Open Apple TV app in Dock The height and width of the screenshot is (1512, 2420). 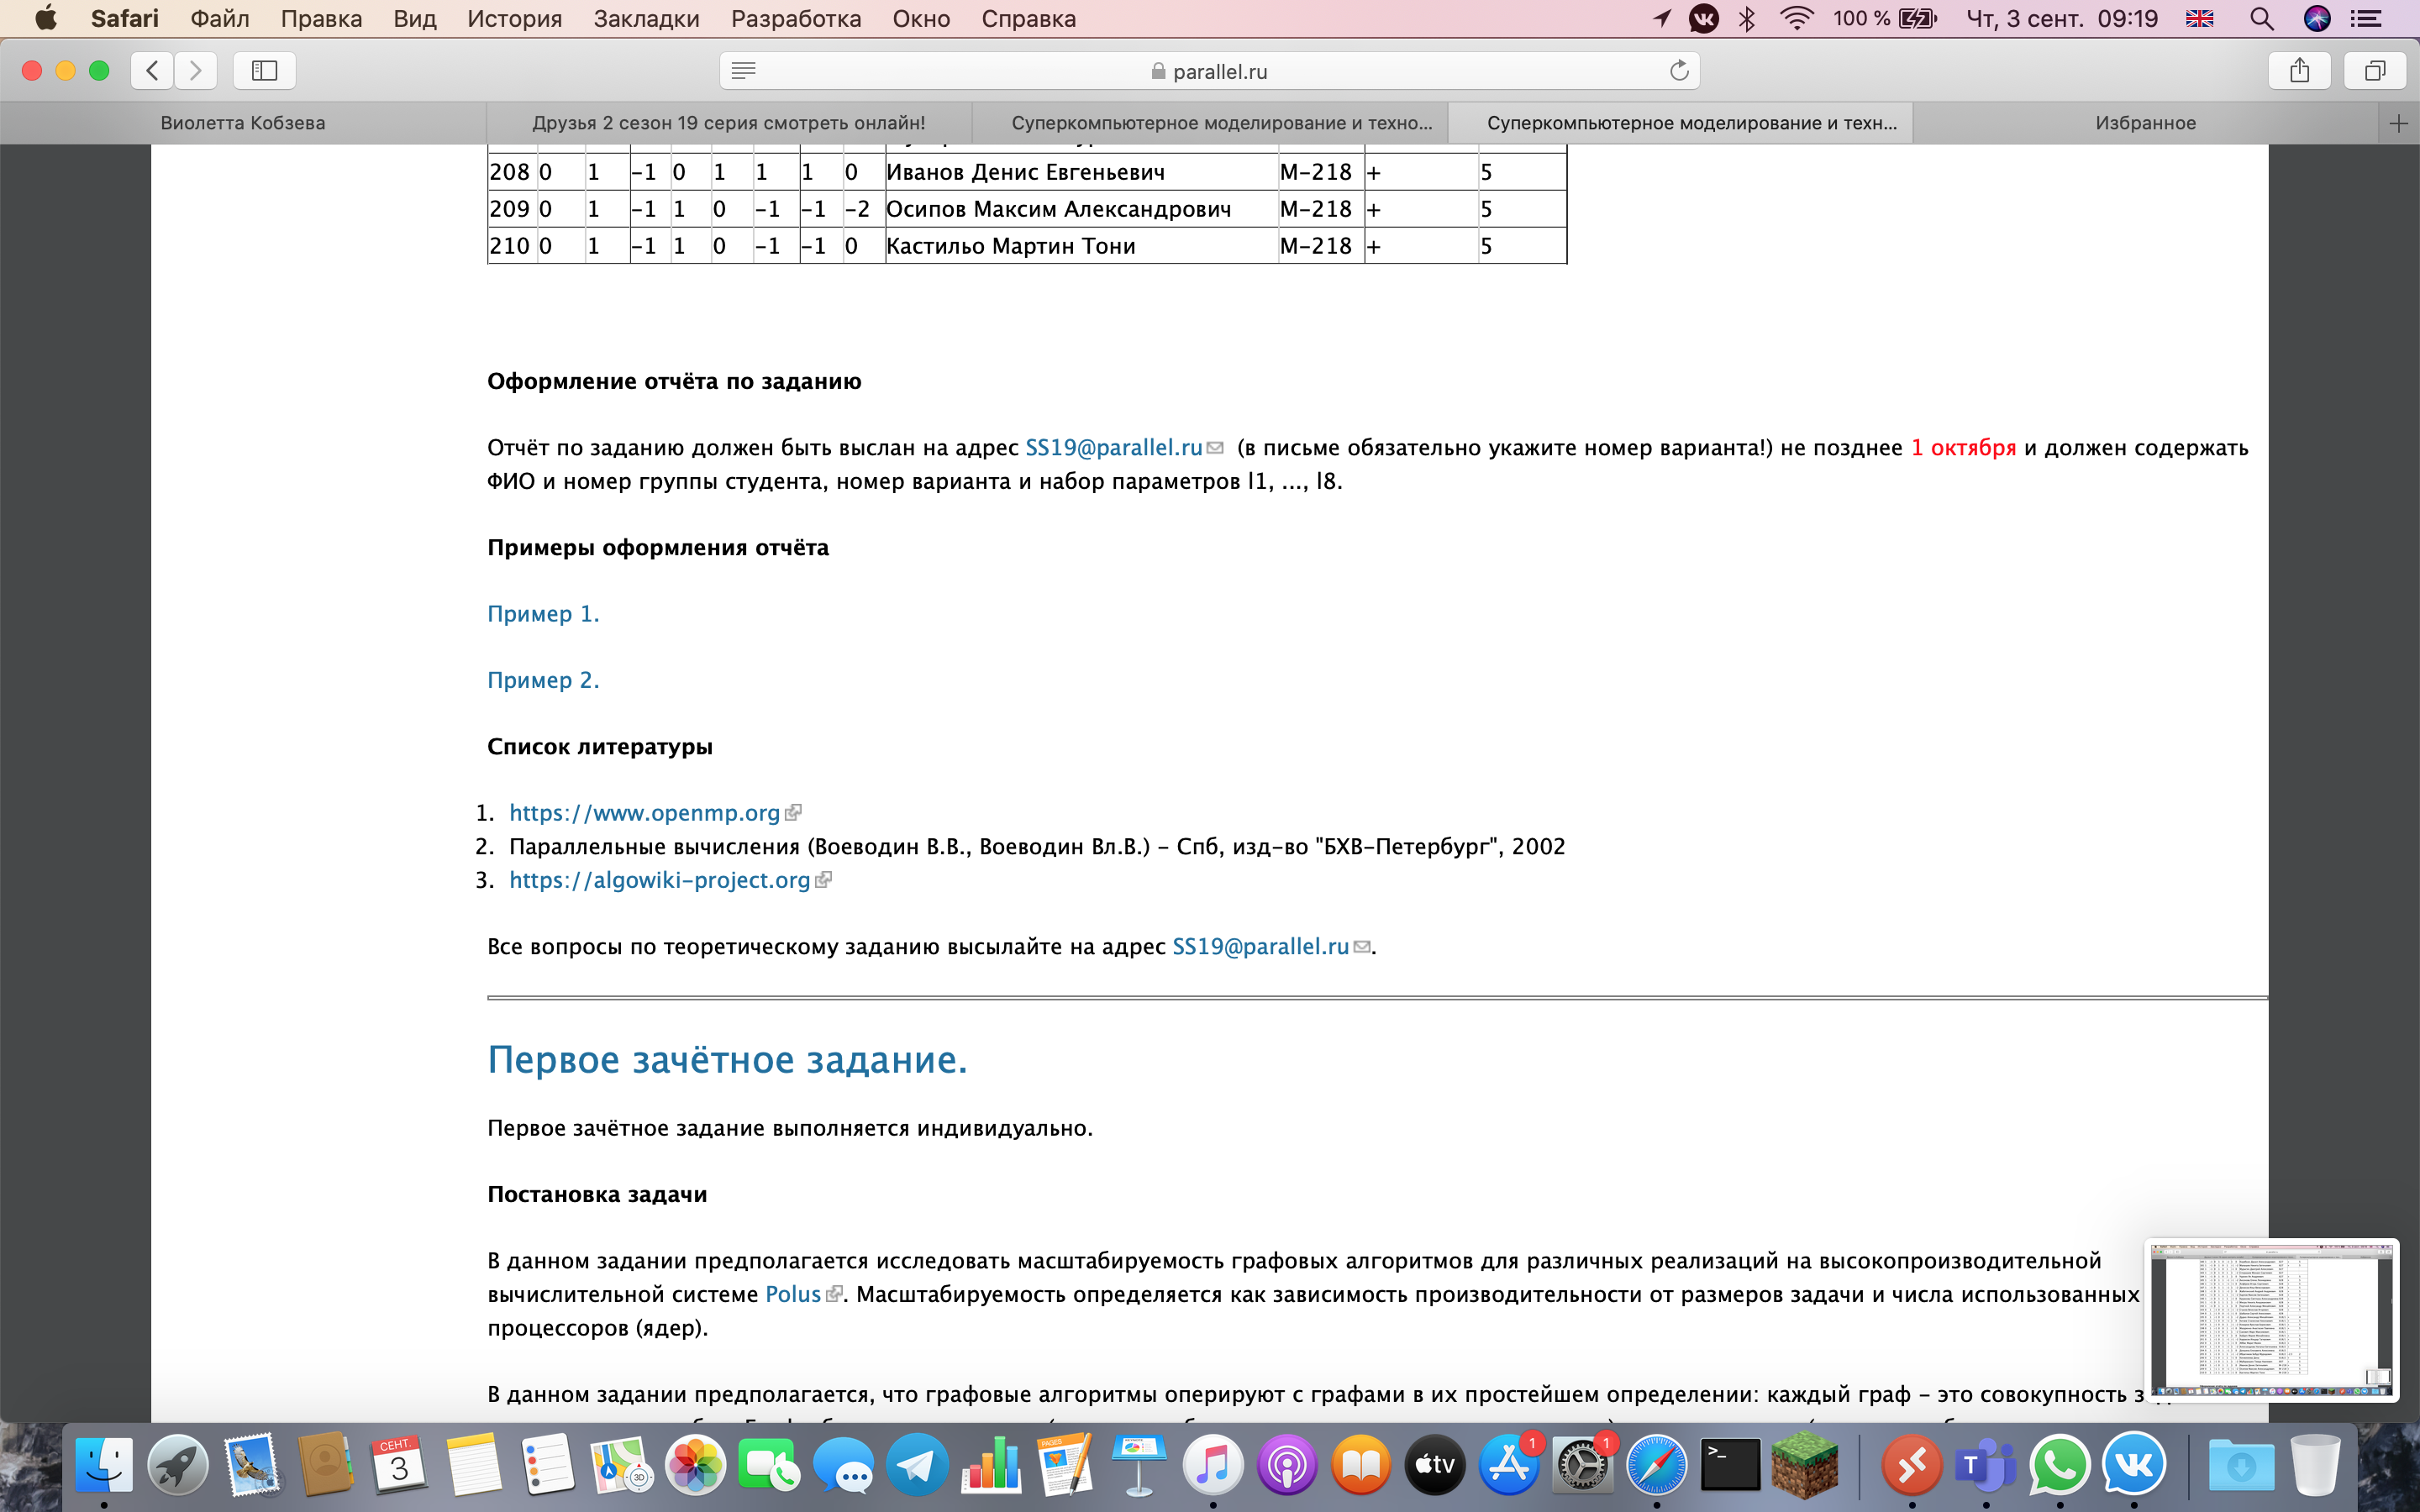[x=1435, y=1466]
